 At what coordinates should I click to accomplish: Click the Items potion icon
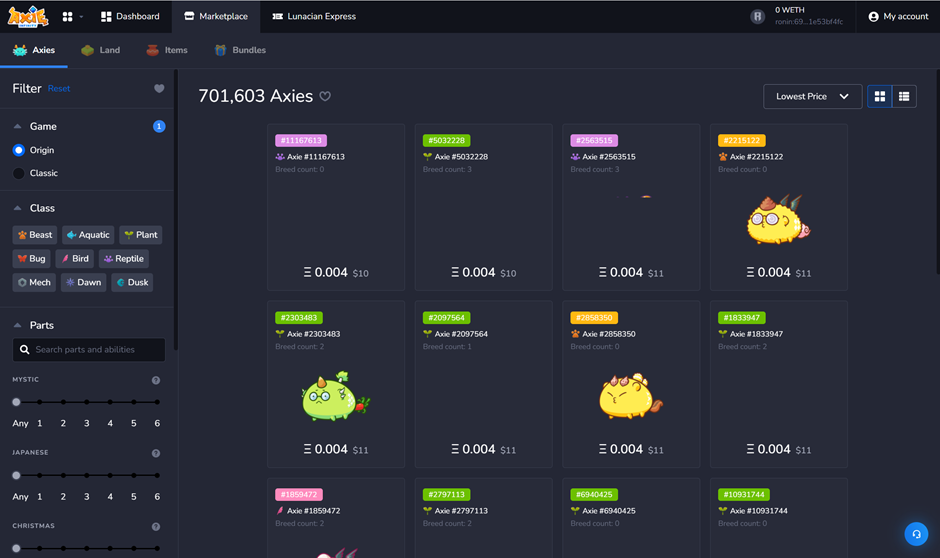point(153,50)
